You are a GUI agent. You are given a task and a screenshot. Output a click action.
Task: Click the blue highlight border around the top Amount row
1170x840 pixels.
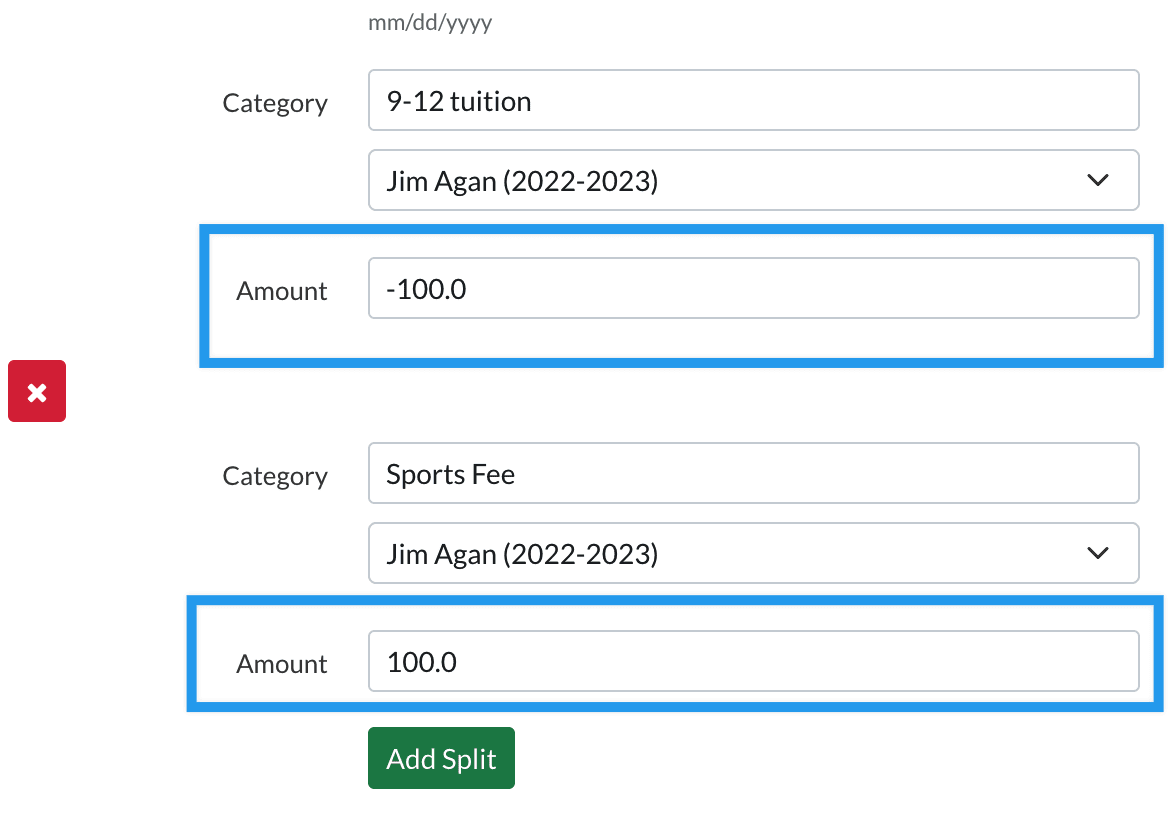680,229
